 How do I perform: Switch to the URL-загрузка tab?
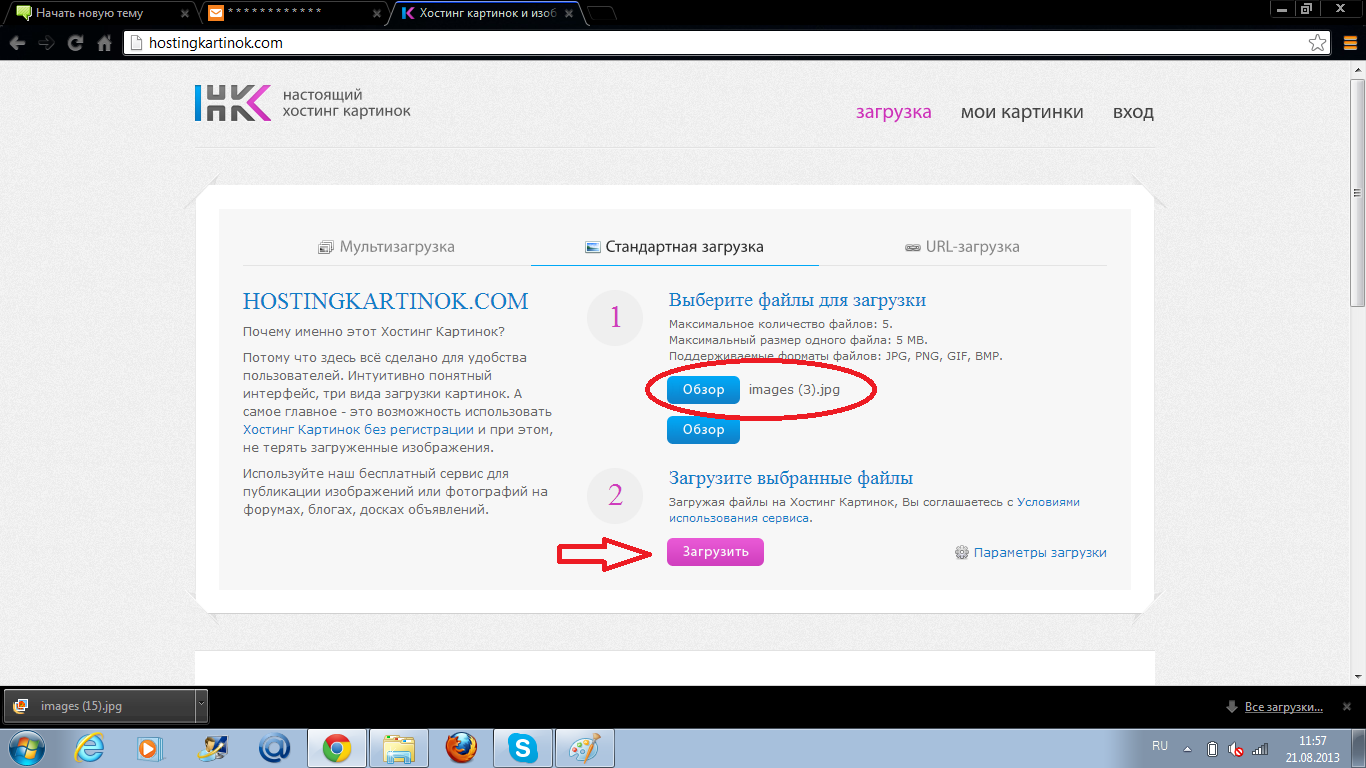click(962, 247)
